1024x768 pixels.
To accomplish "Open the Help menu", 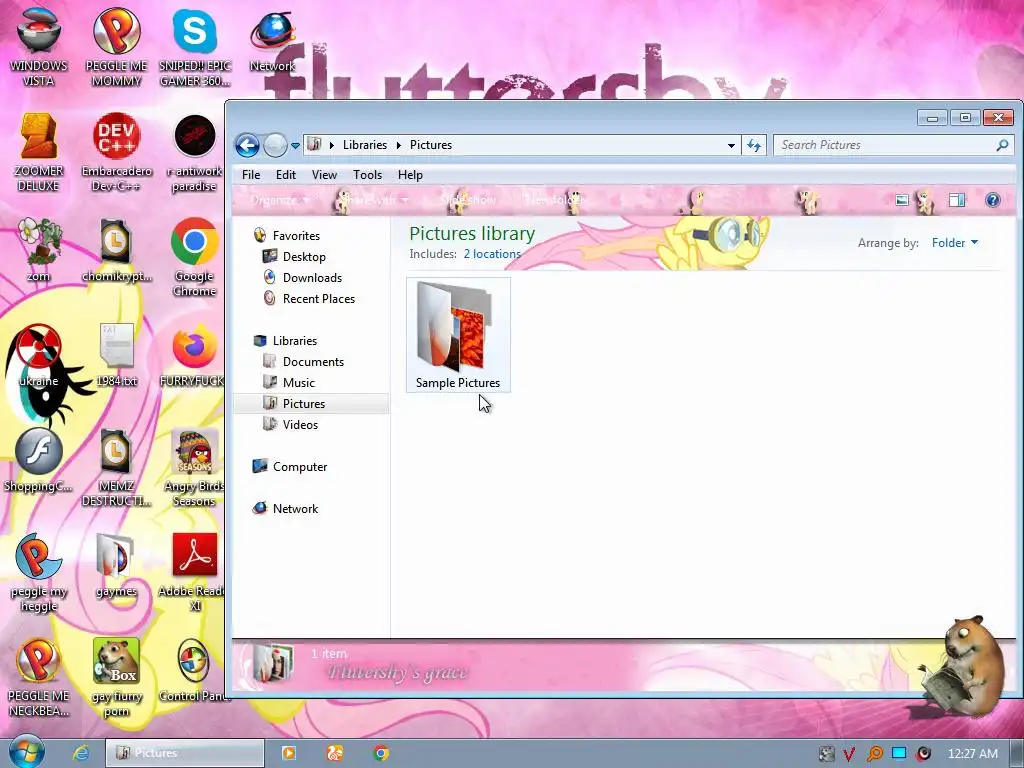I will [410, 175].
